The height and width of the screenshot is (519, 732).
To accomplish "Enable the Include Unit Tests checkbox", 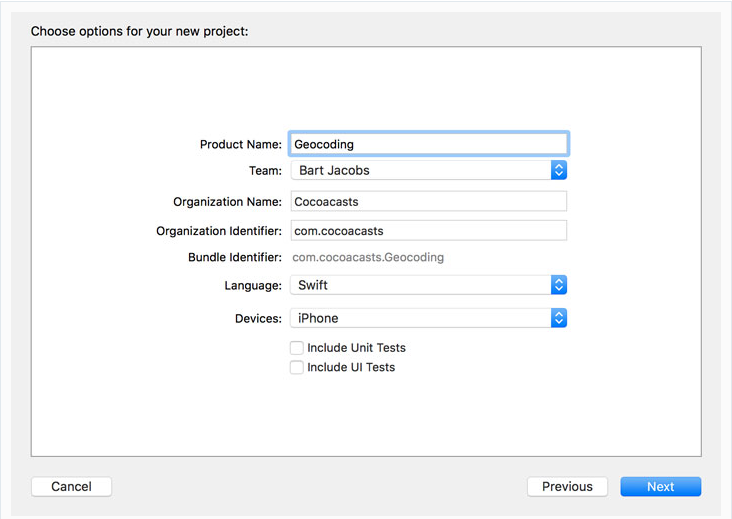I will pos(297,348).
